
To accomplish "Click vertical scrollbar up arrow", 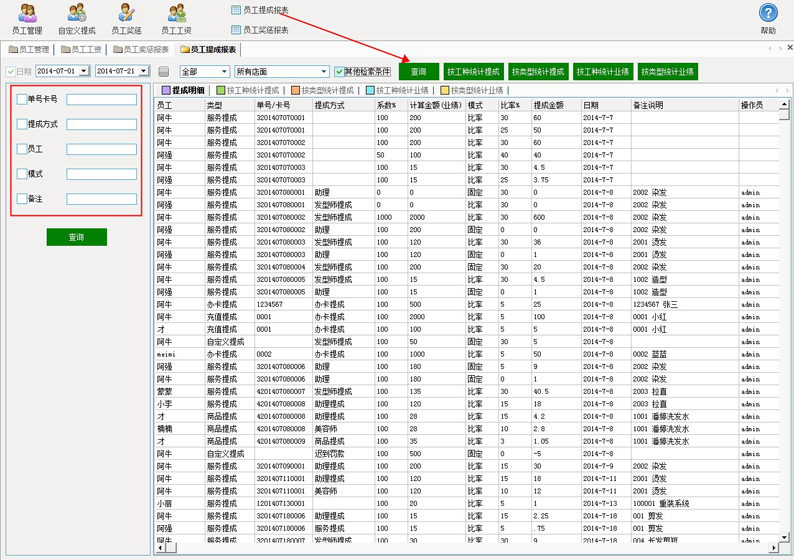I will [x=784, y=104].
